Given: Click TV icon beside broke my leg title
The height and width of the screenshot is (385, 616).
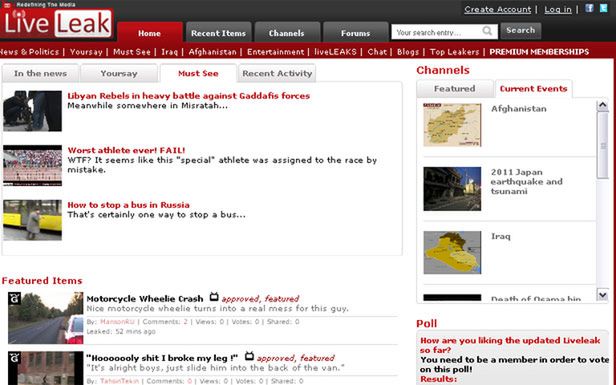Looking at the screenshot, I should [x=249, y=356].
